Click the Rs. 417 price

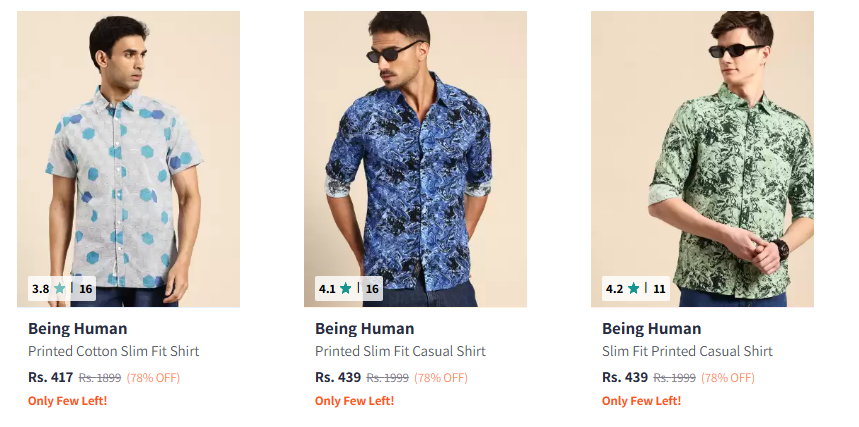click(x=50, y=377)
